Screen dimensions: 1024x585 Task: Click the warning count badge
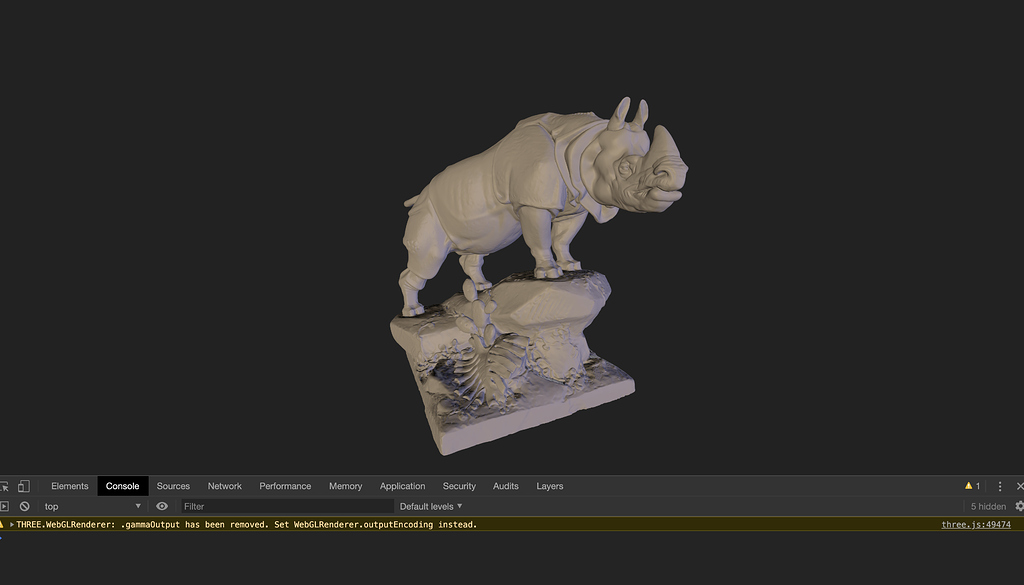971,485
